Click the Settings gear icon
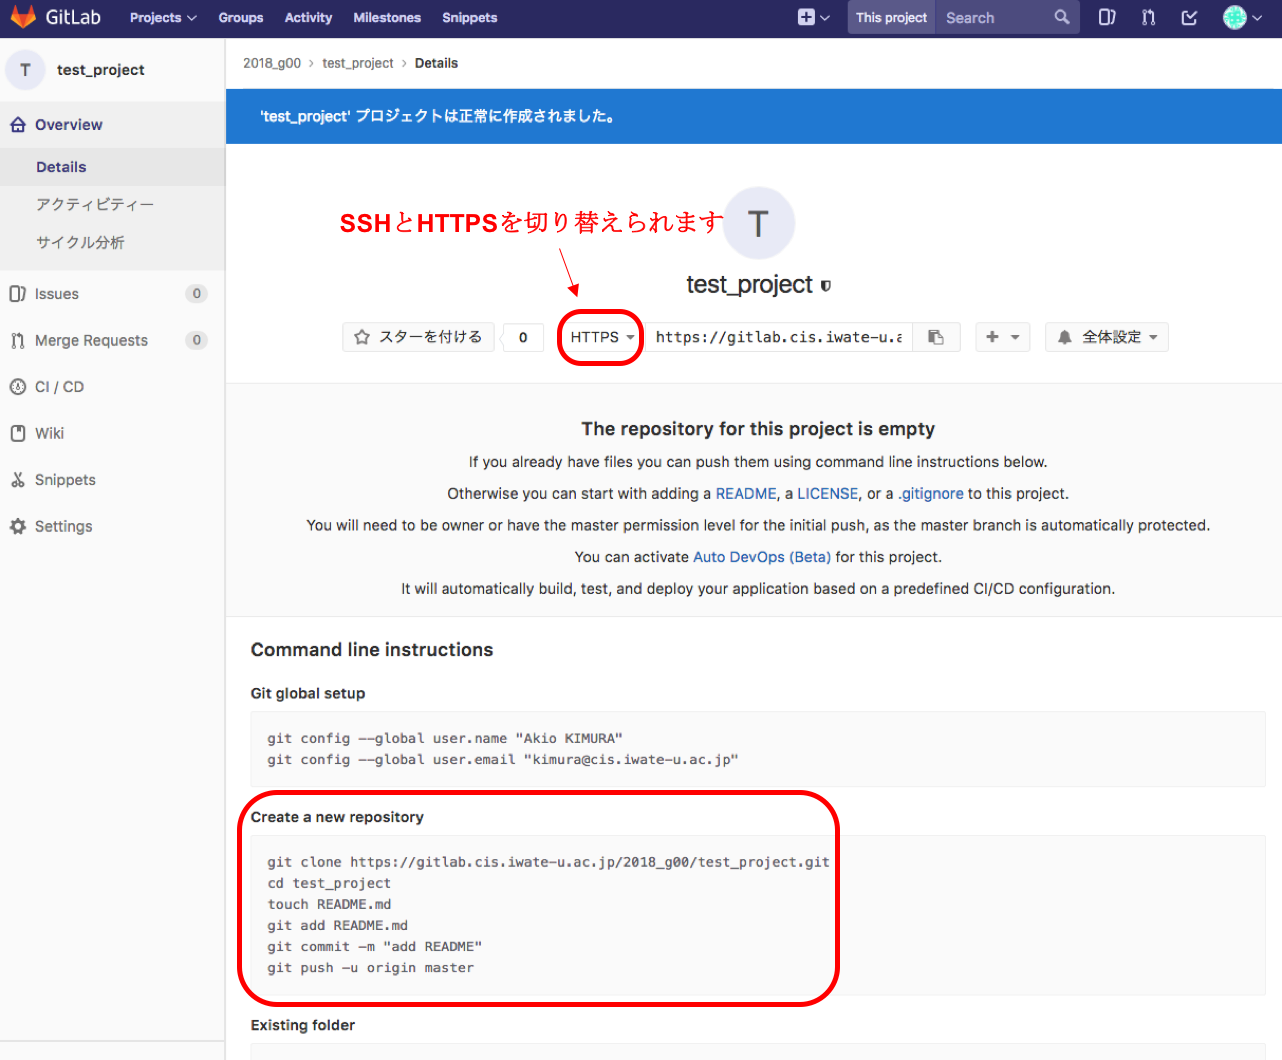Screen dimensions: 1282x1060 [x=18, y=526]
